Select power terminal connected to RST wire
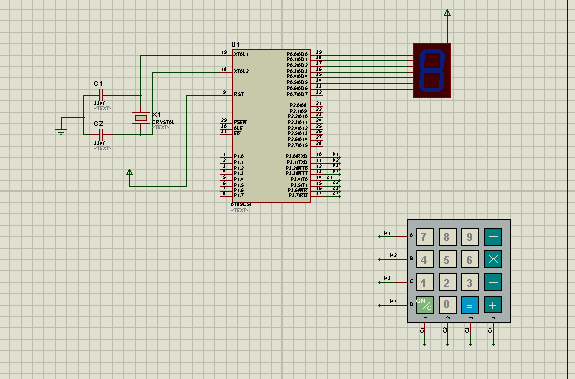The height and width of the screenshot is (379, 575). coord(129,172)
